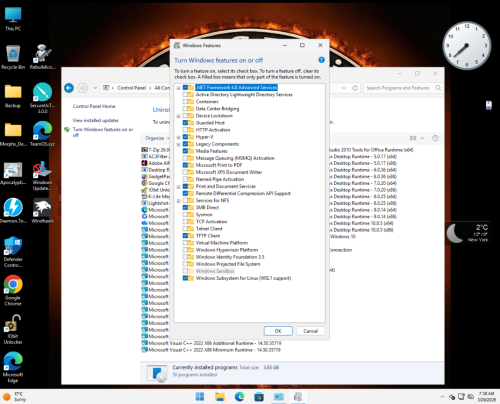Check the Telnet Client checkbox
The image size is (500, 404).
[x=185, y=229]
